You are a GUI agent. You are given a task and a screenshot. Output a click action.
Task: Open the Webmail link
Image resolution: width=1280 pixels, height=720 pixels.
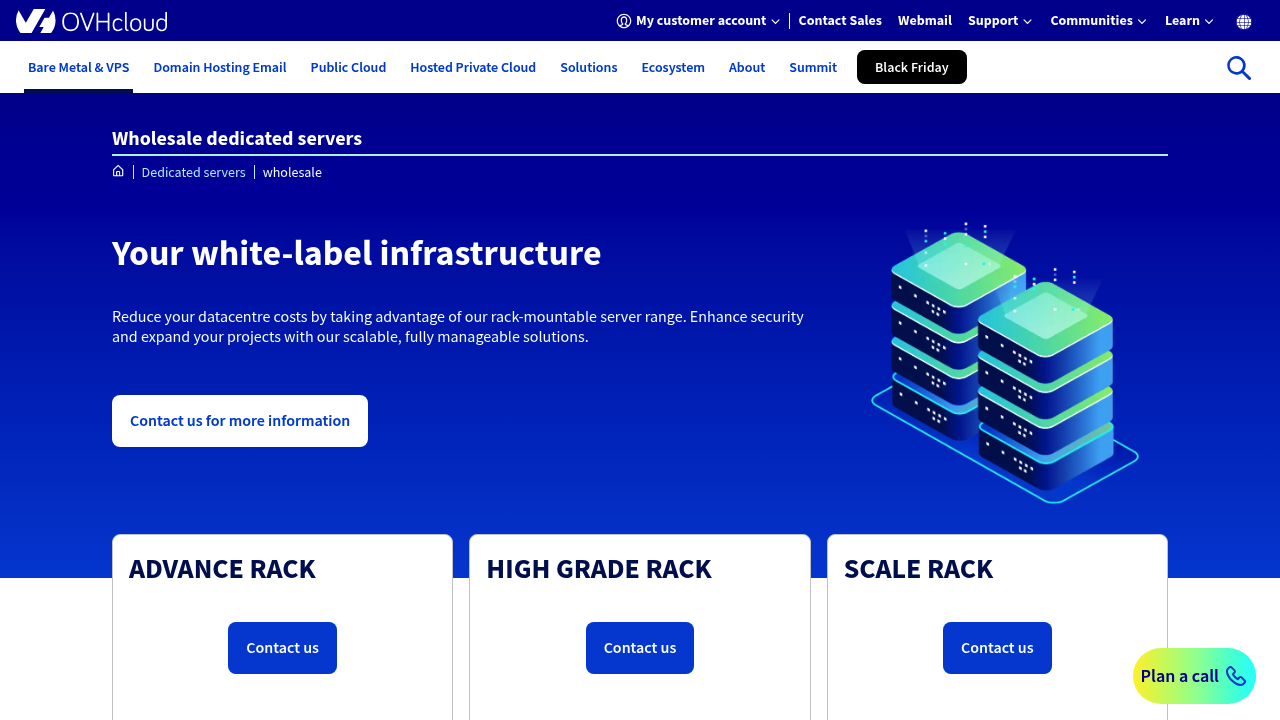pos(924,20)
